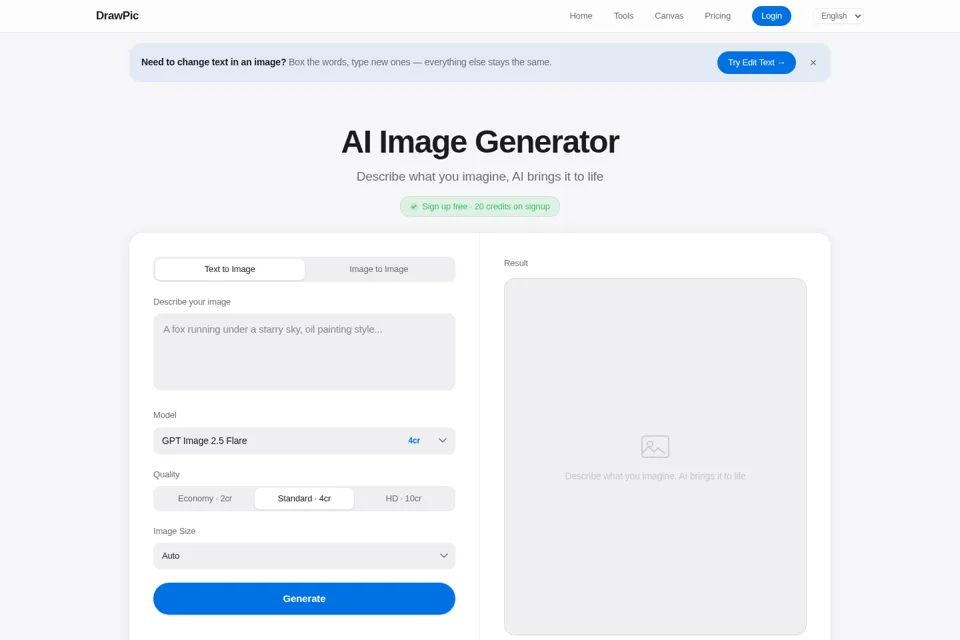Select HD 10cr quality
Screen dimensions: 960x640
pos(403,499)
